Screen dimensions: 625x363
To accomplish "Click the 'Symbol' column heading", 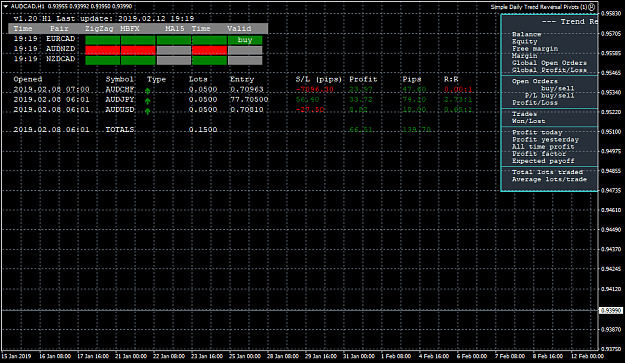I will pos(120,79).
